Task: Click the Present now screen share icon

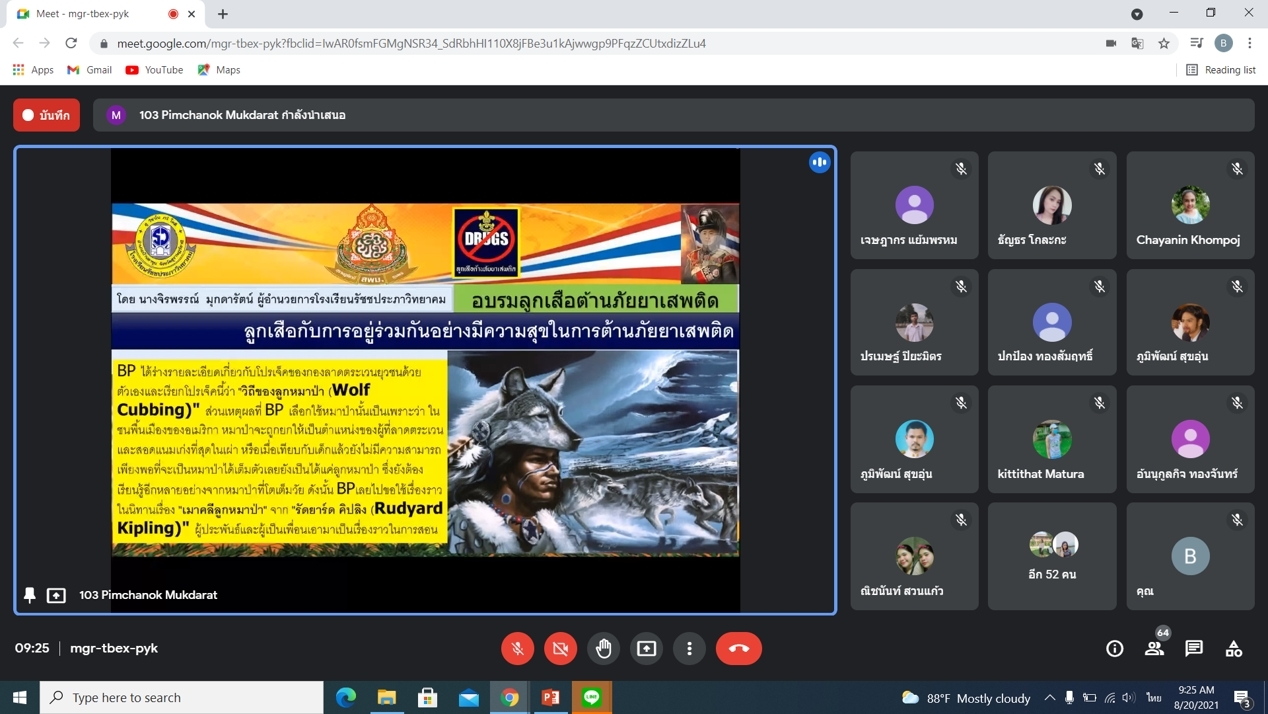Action: click(646, 648)
